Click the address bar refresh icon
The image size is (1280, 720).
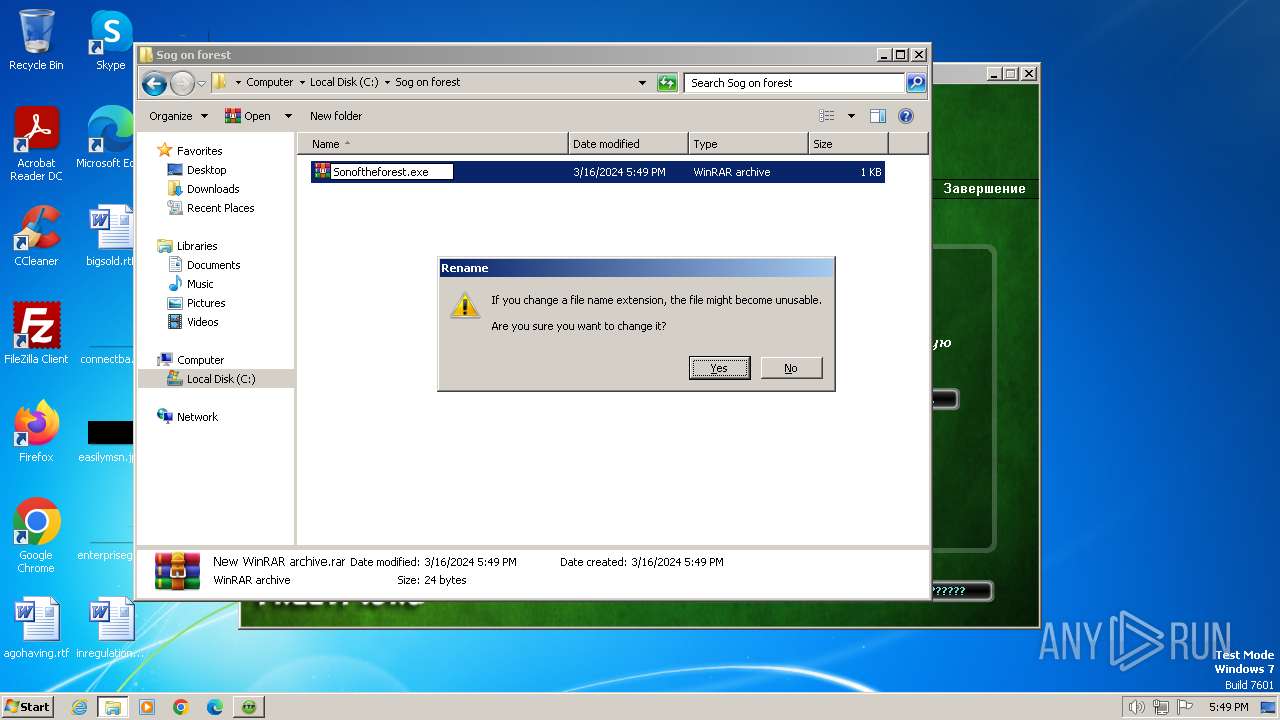(667, 83)
